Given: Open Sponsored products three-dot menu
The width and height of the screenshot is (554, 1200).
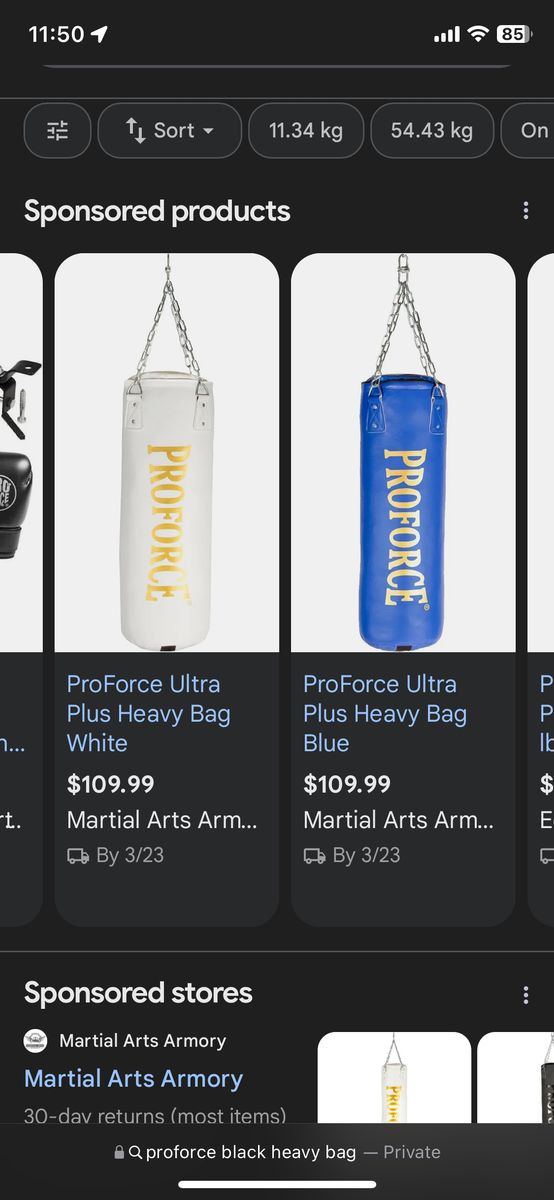Looking at the screenshot, I should 526,211.
